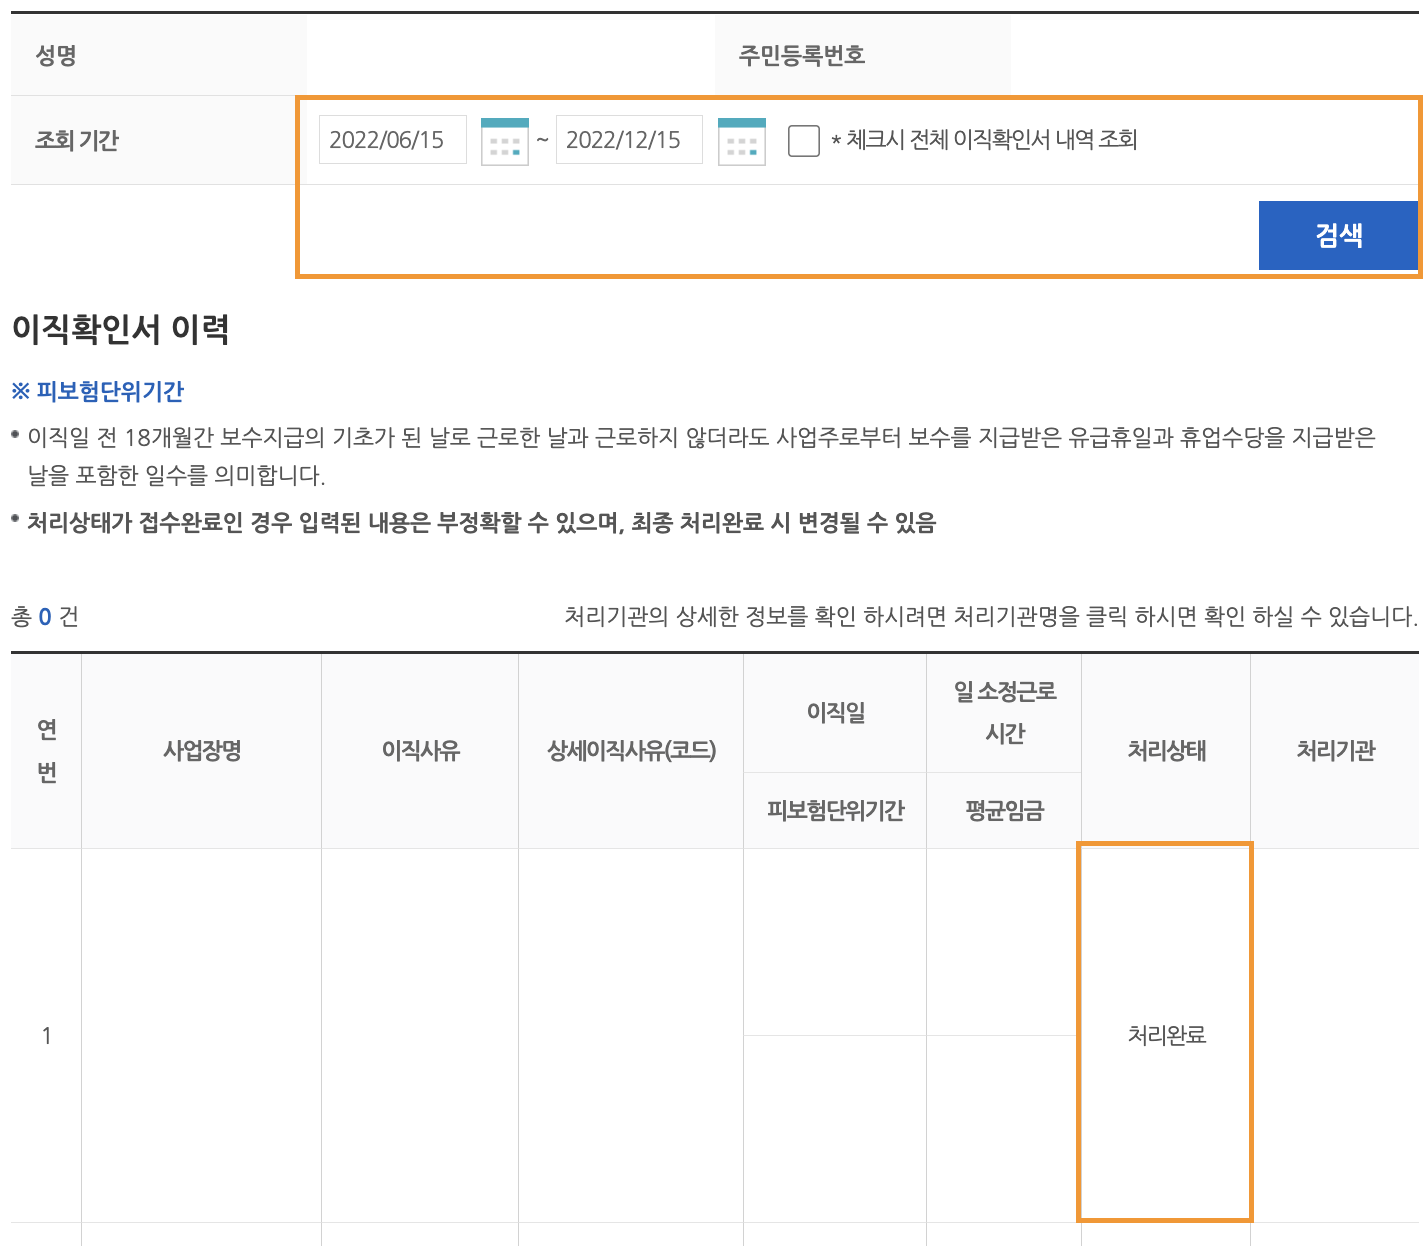Click the 총 0 건 record count

(45, 617)
